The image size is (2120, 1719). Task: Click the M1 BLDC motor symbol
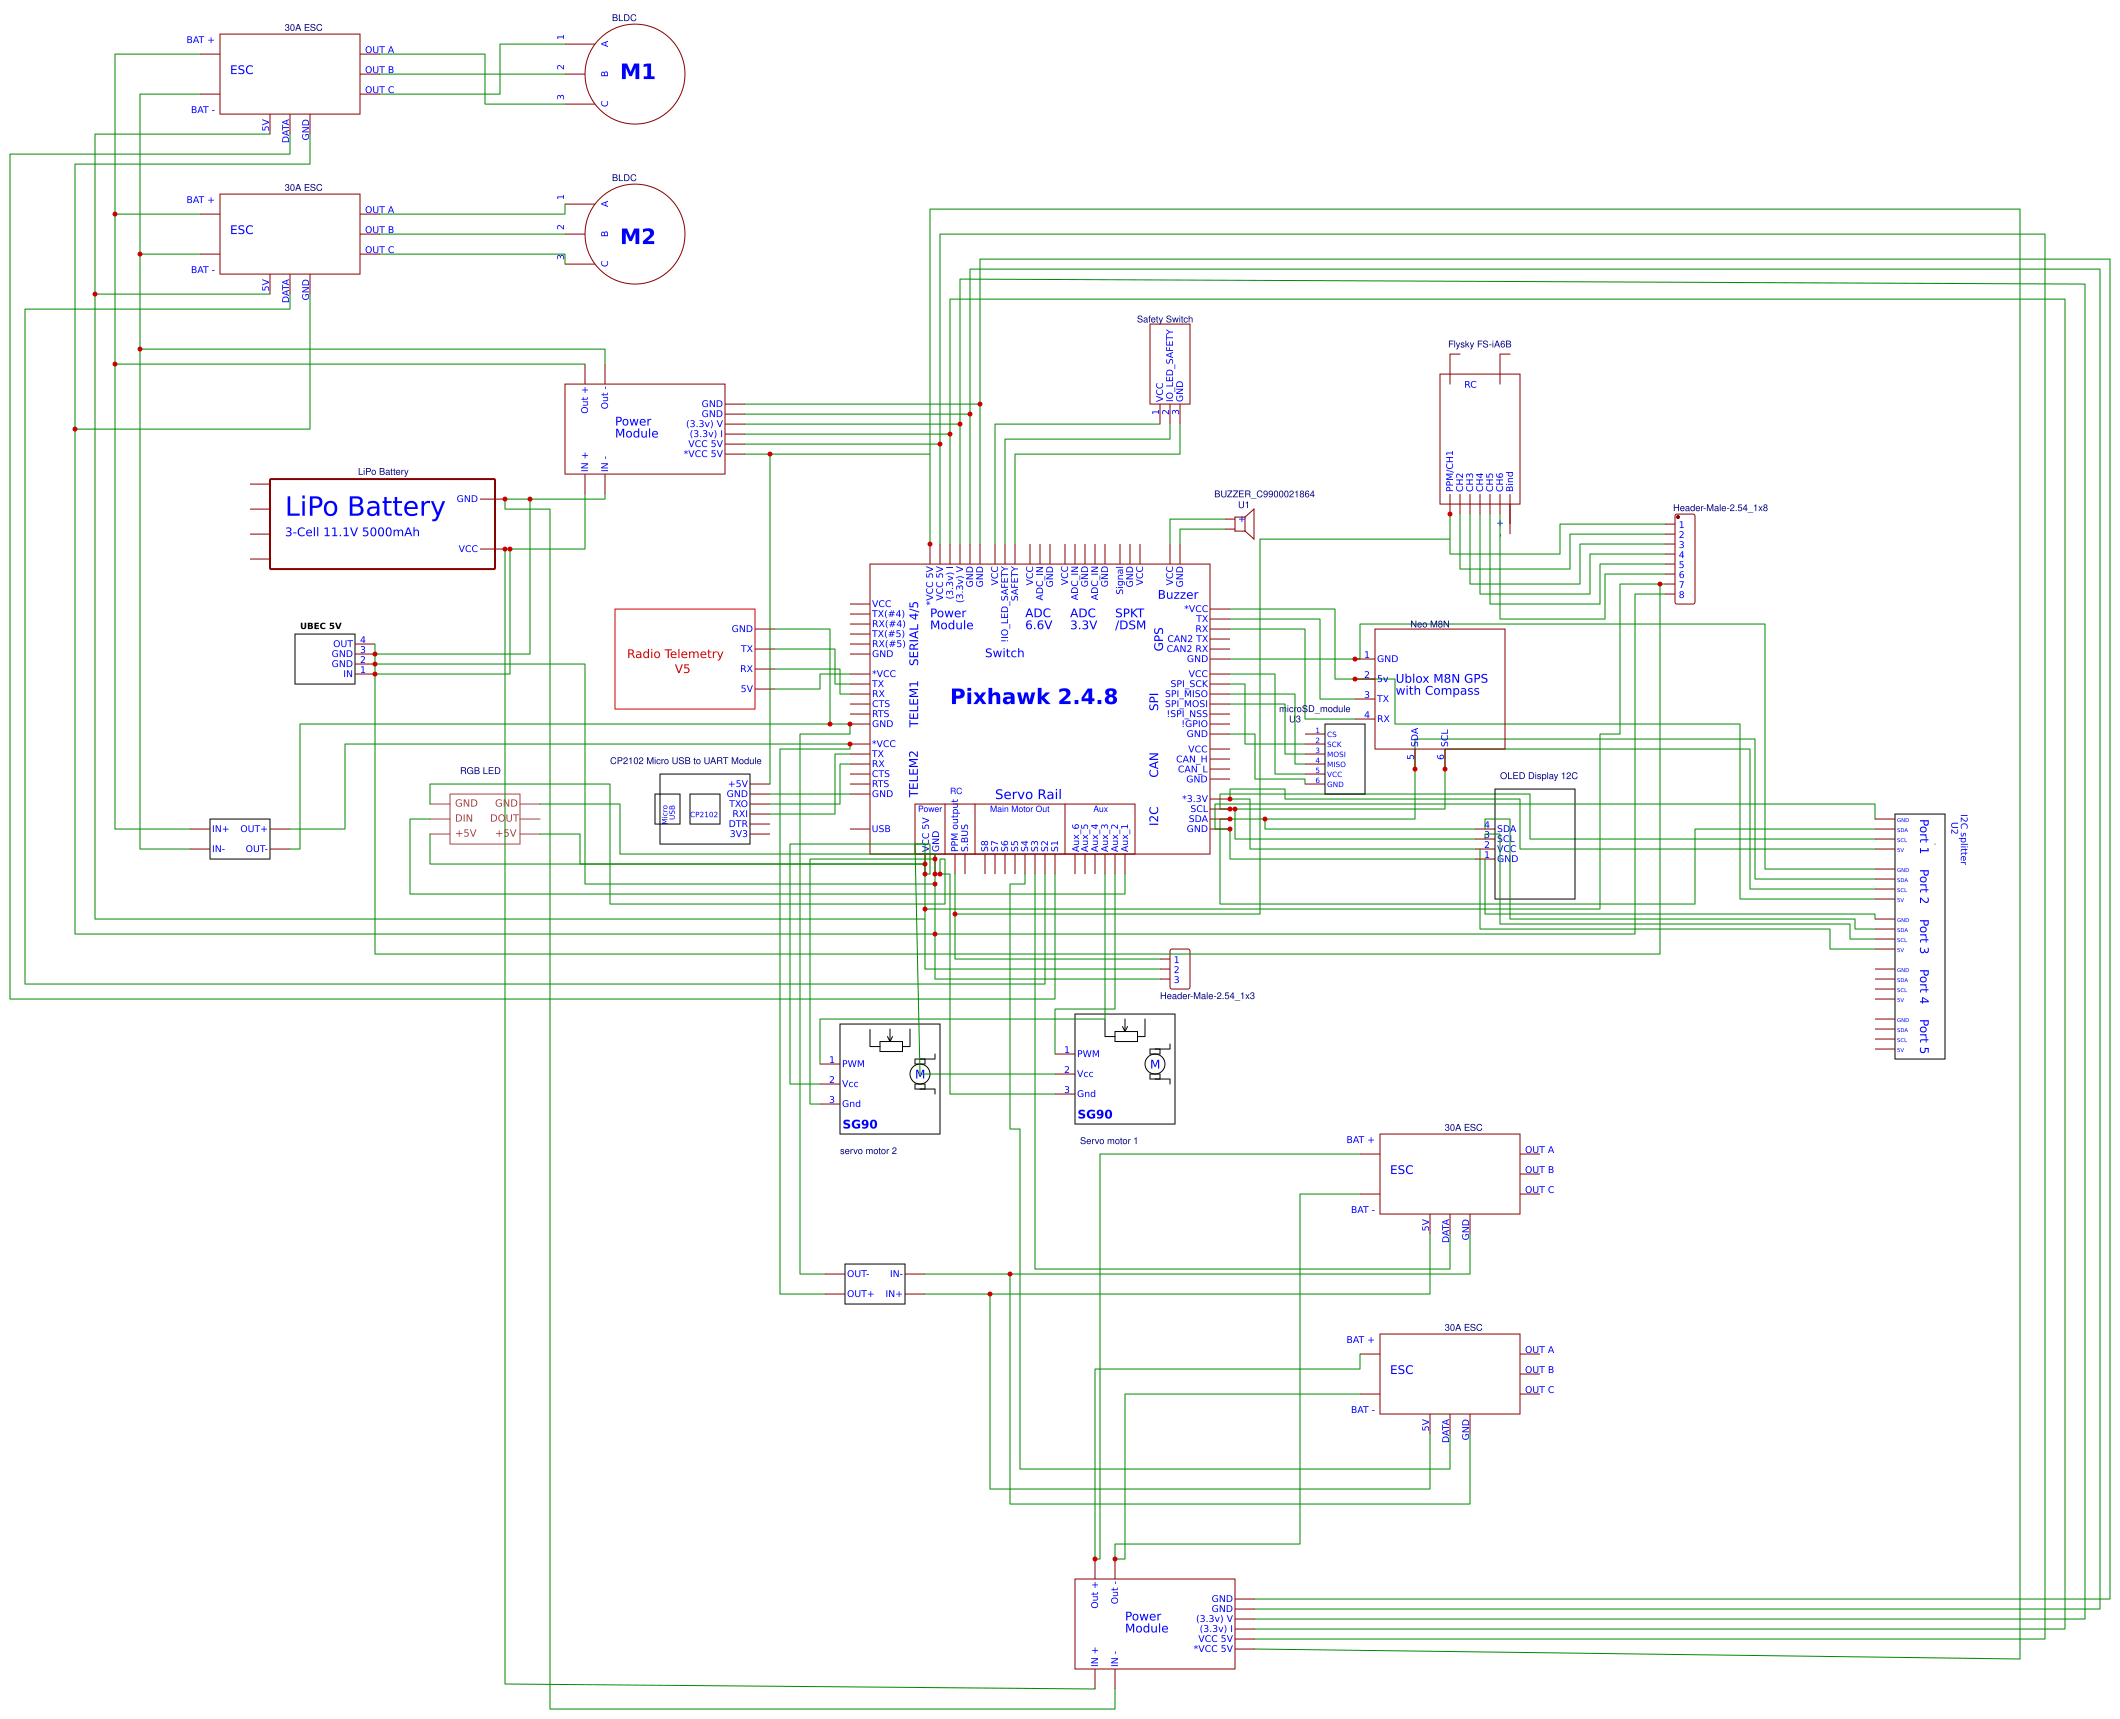(635, 74)
